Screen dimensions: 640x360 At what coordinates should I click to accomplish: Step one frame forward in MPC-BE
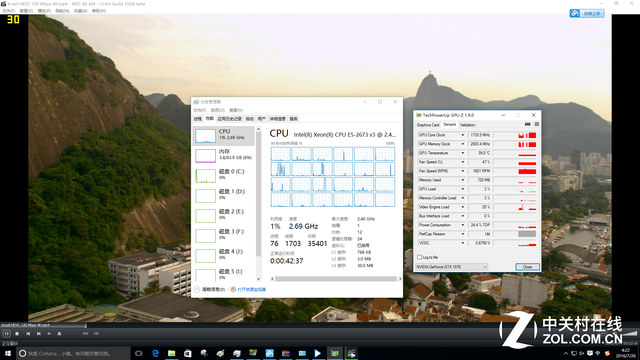[49, 333]
